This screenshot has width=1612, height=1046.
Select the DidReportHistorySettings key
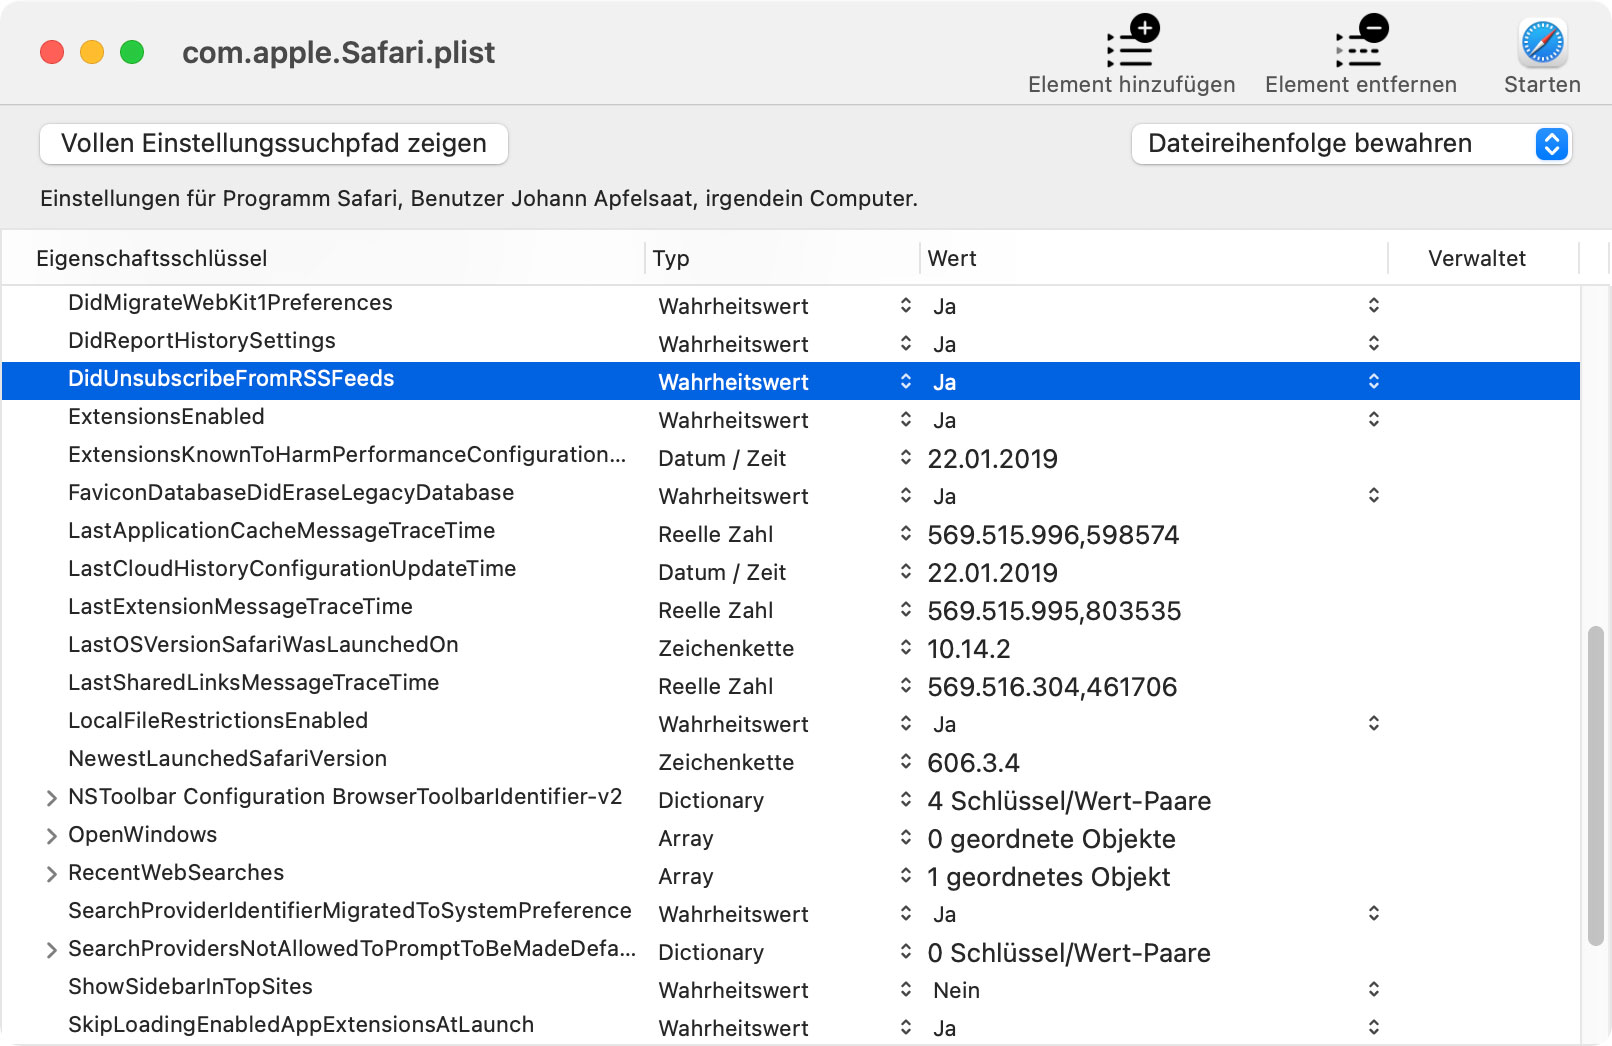202,341
